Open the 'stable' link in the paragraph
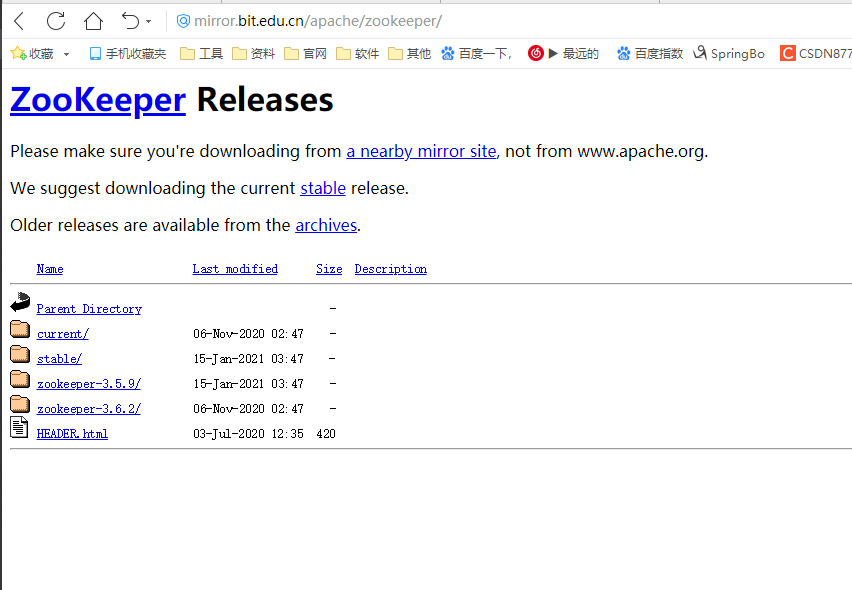The height and width of the screenshot is (590, 852). click(x=323, y=188)
